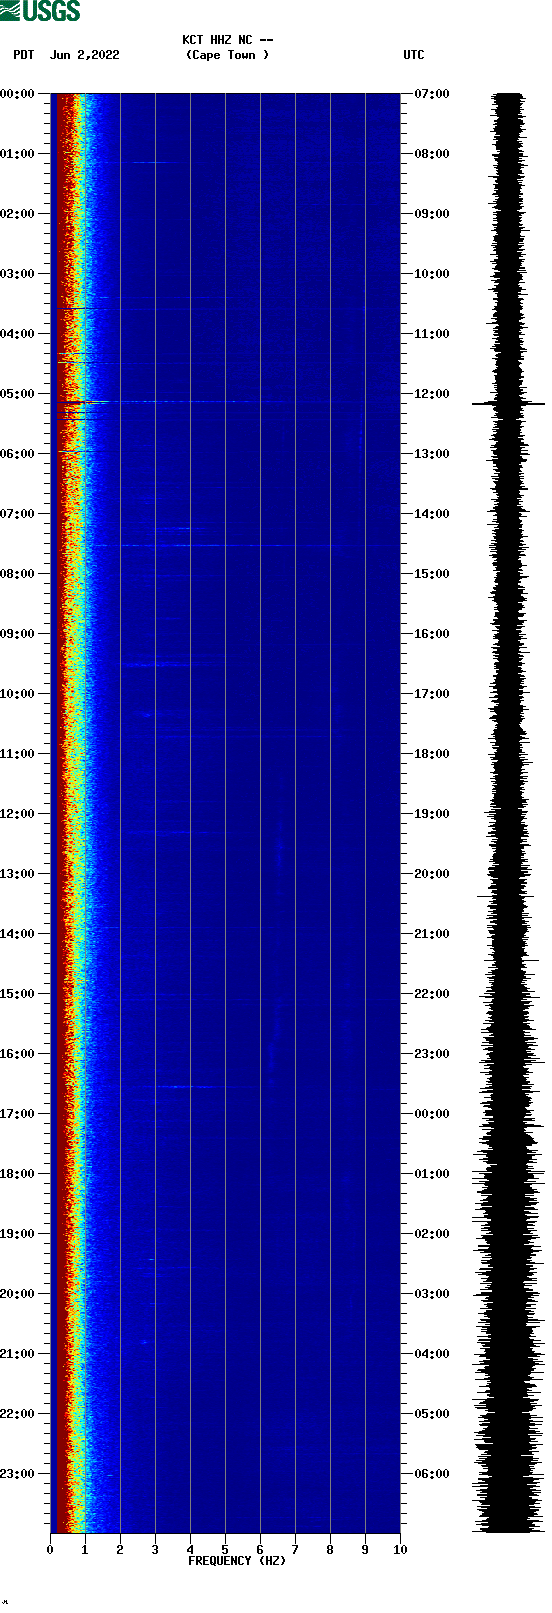Screen dimensions: 552x1613
Task: Click the 23:00 PDT time label
Action: pyautogui.click(x=17, y=1474)
